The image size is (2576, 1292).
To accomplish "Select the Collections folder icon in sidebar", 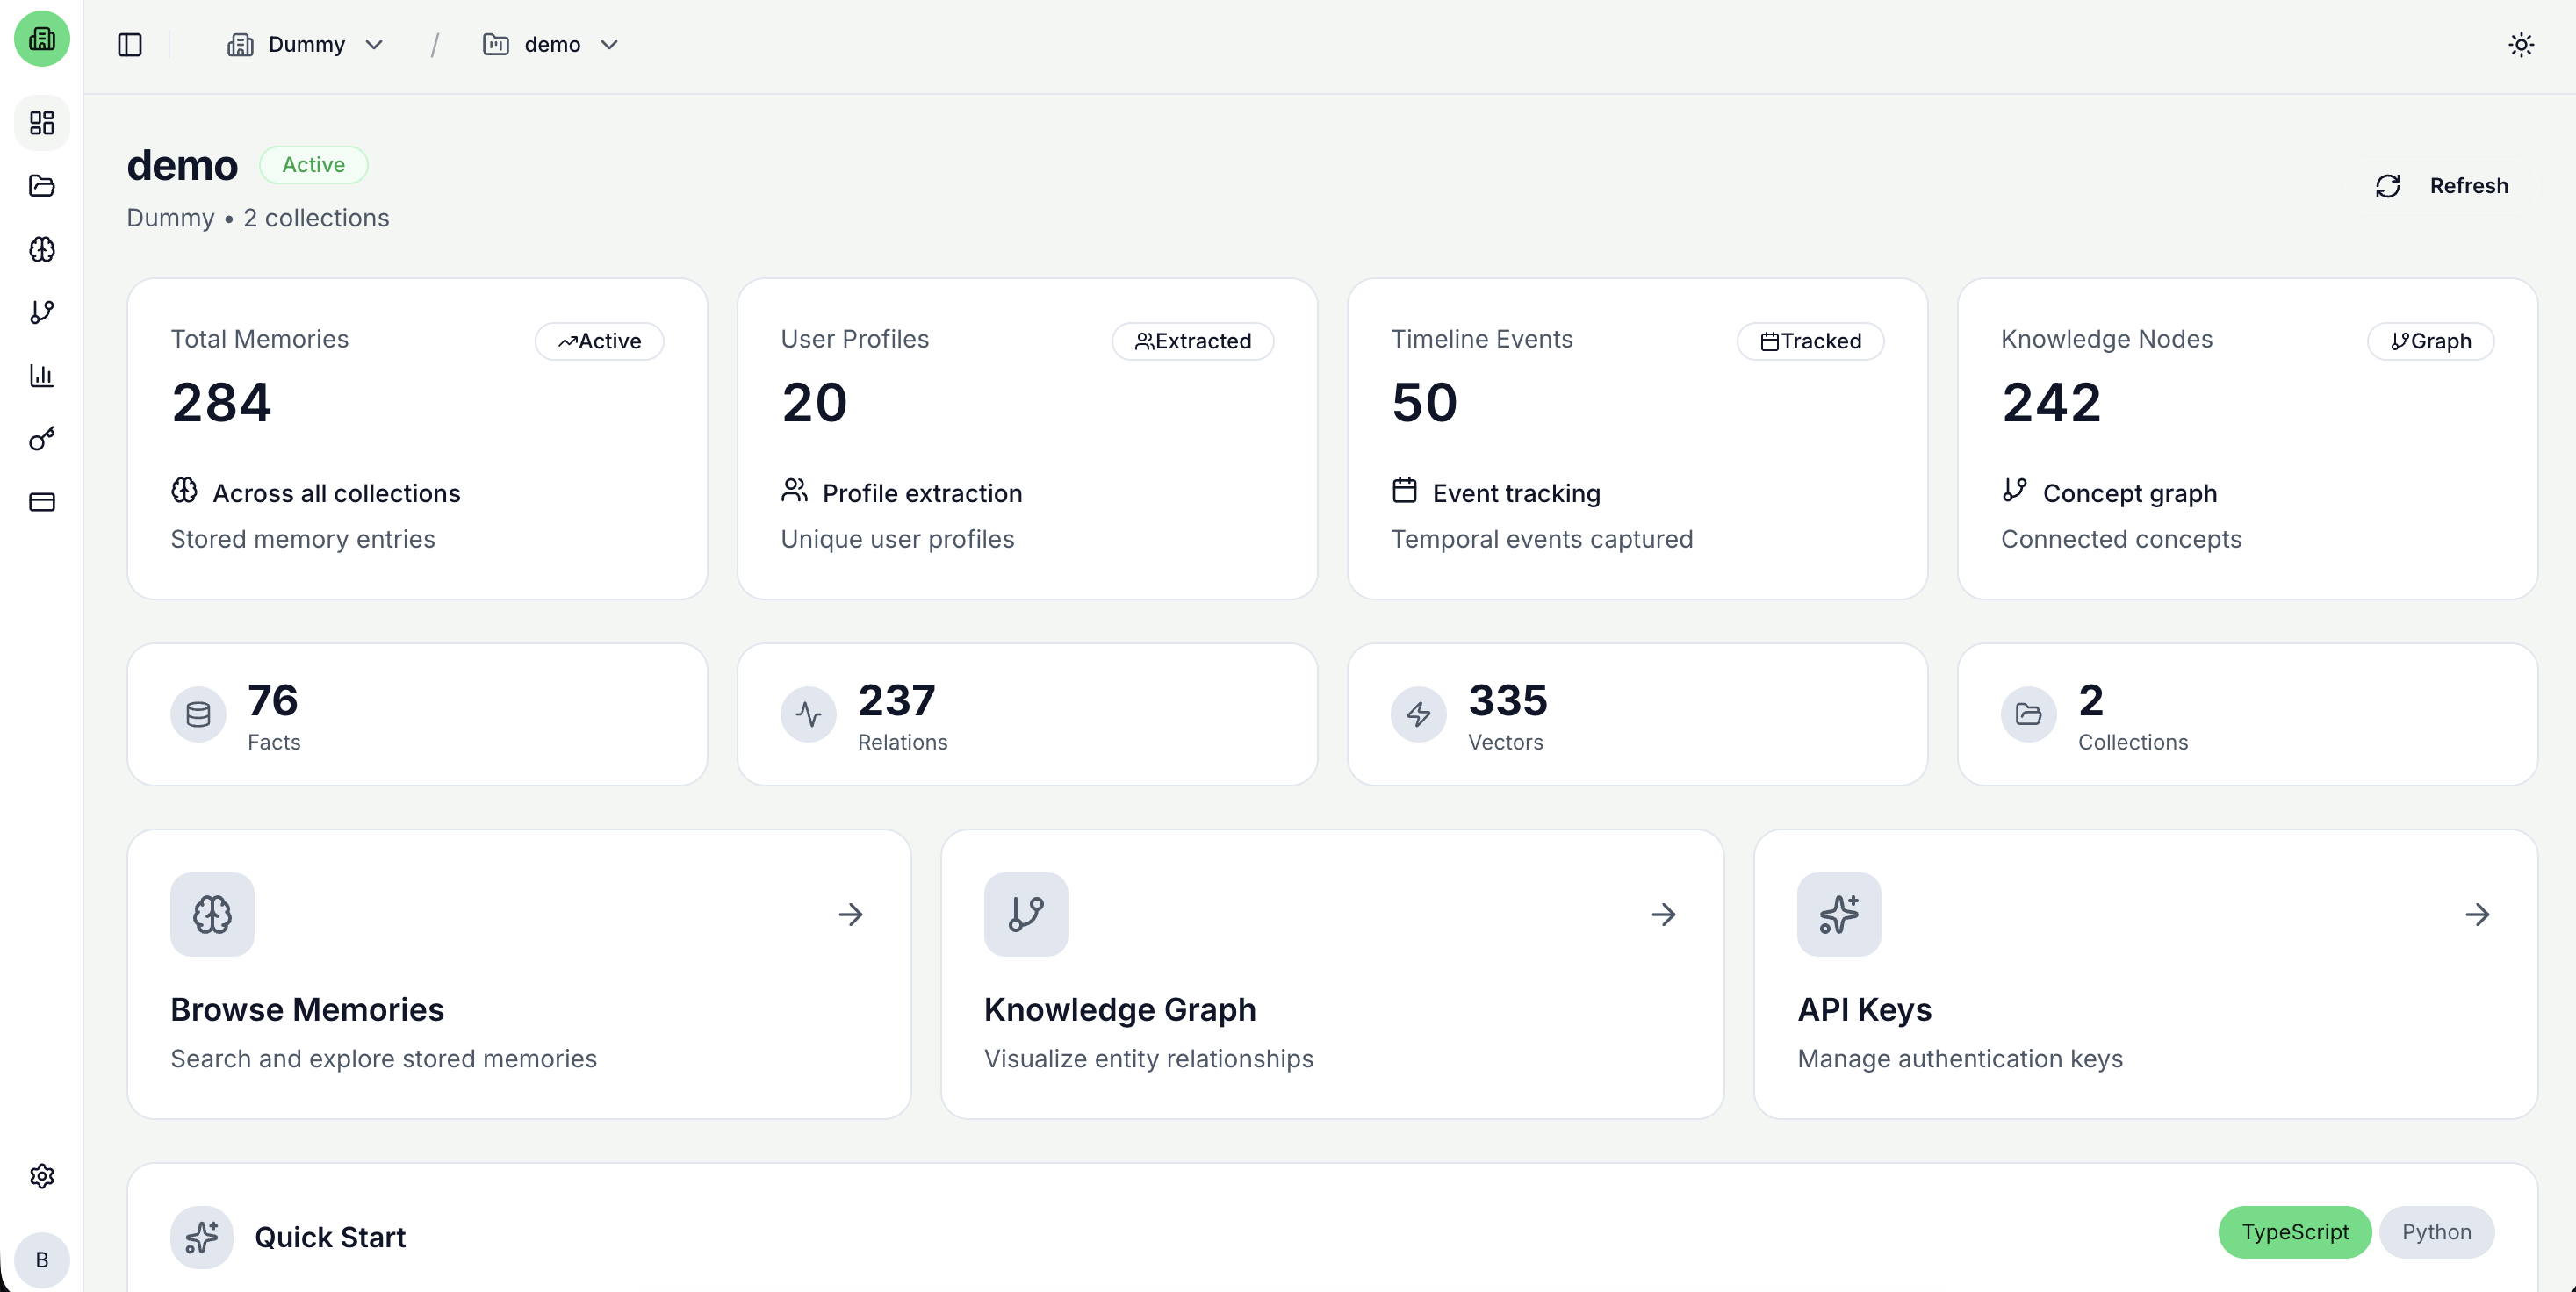I will [41, 187].
